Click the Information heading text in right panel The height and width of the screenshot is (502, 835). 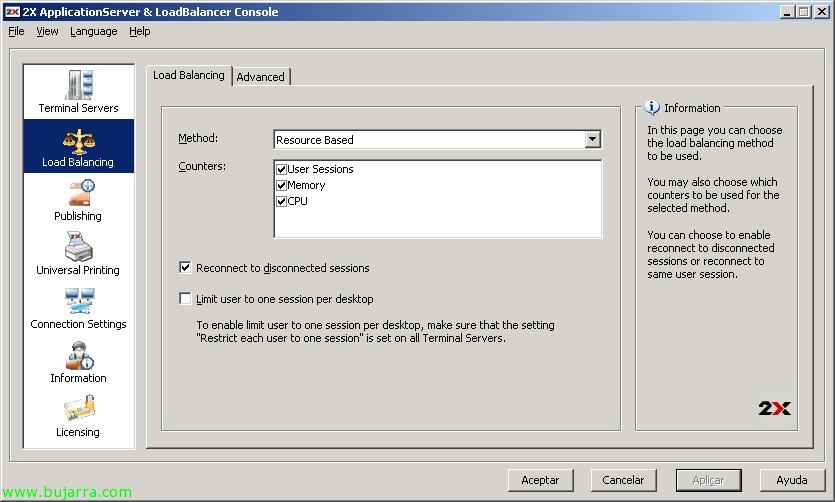pos(692,108)
